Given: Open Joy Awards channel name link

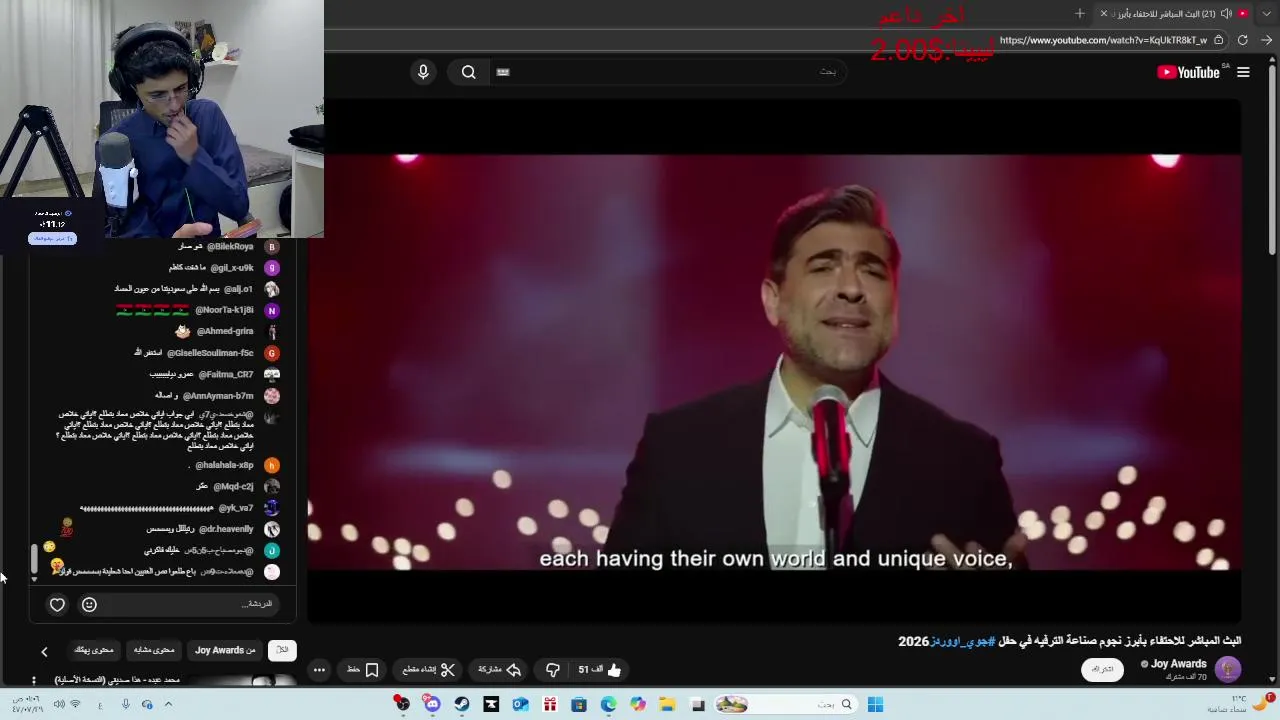Looking at the screenshot, I should (1178, 664).
